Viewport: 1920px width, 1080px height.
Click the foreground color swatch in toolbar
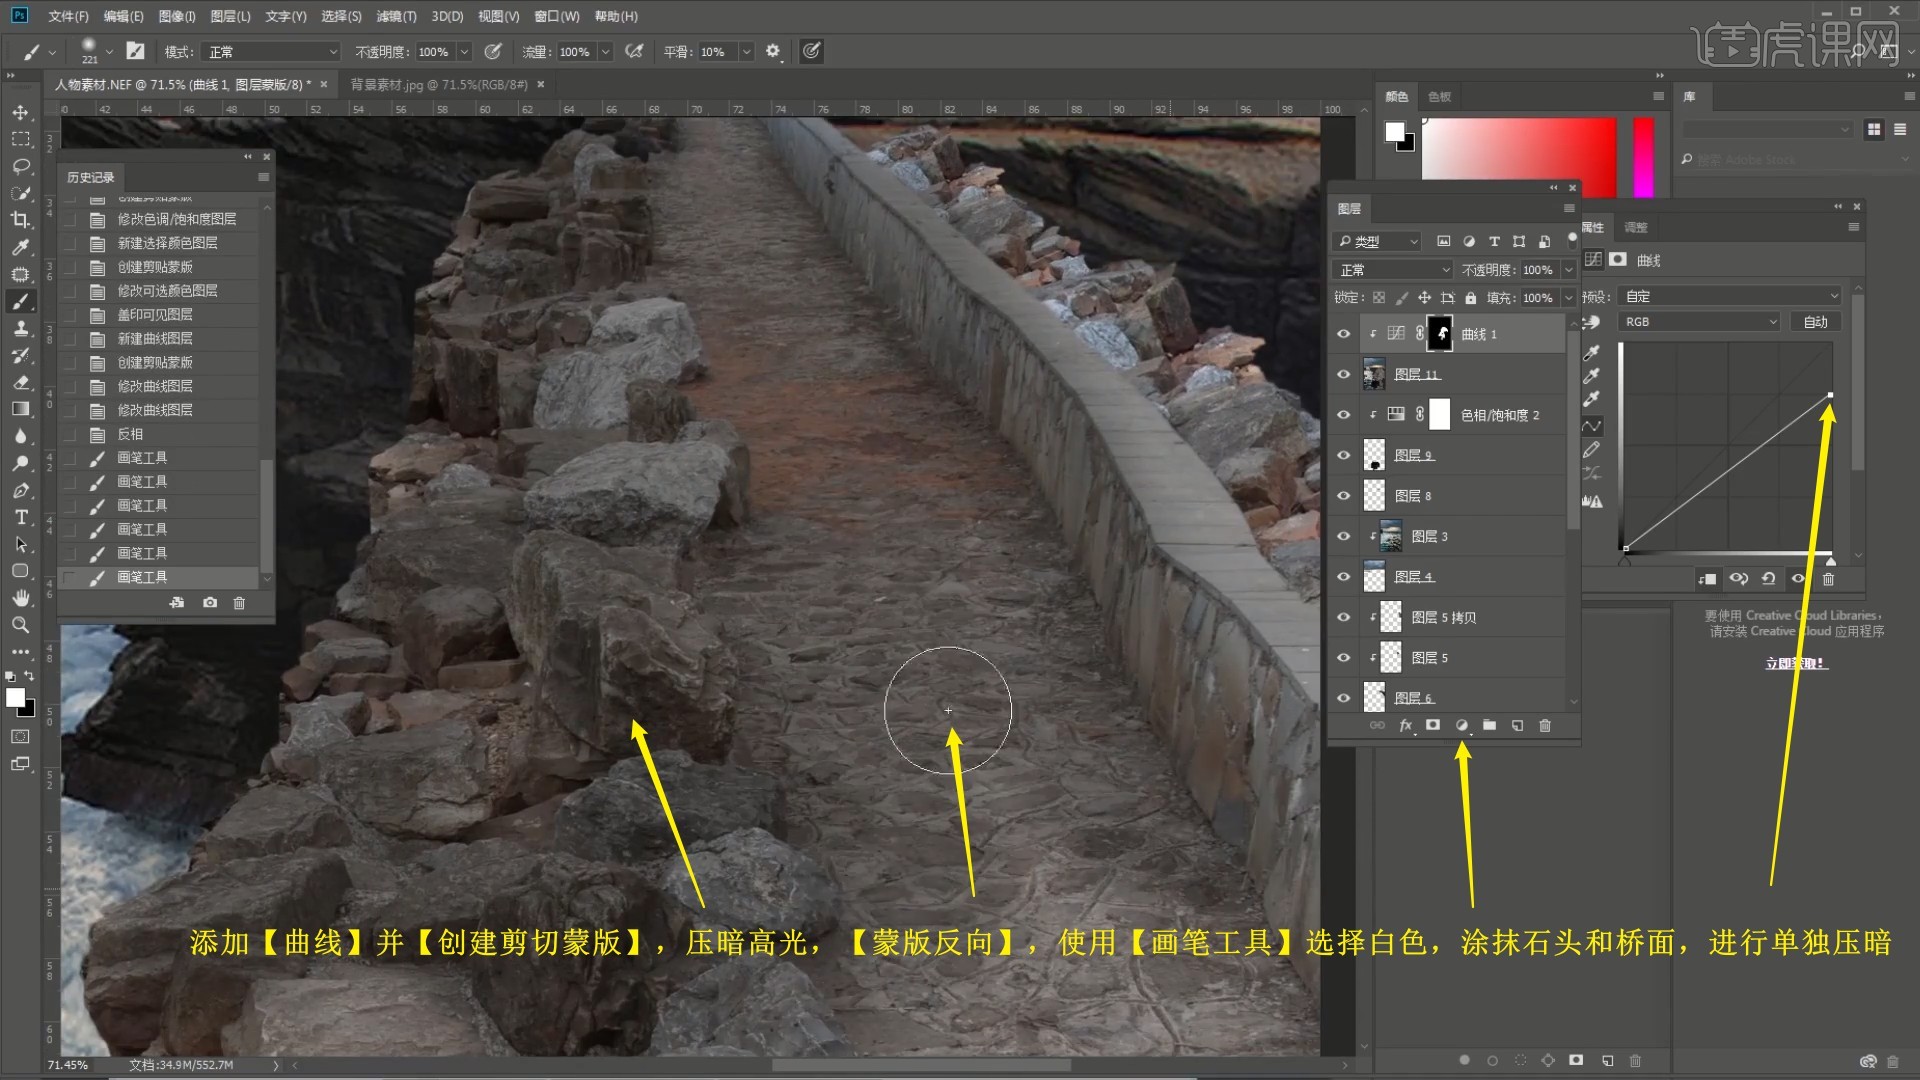(14, 697)
